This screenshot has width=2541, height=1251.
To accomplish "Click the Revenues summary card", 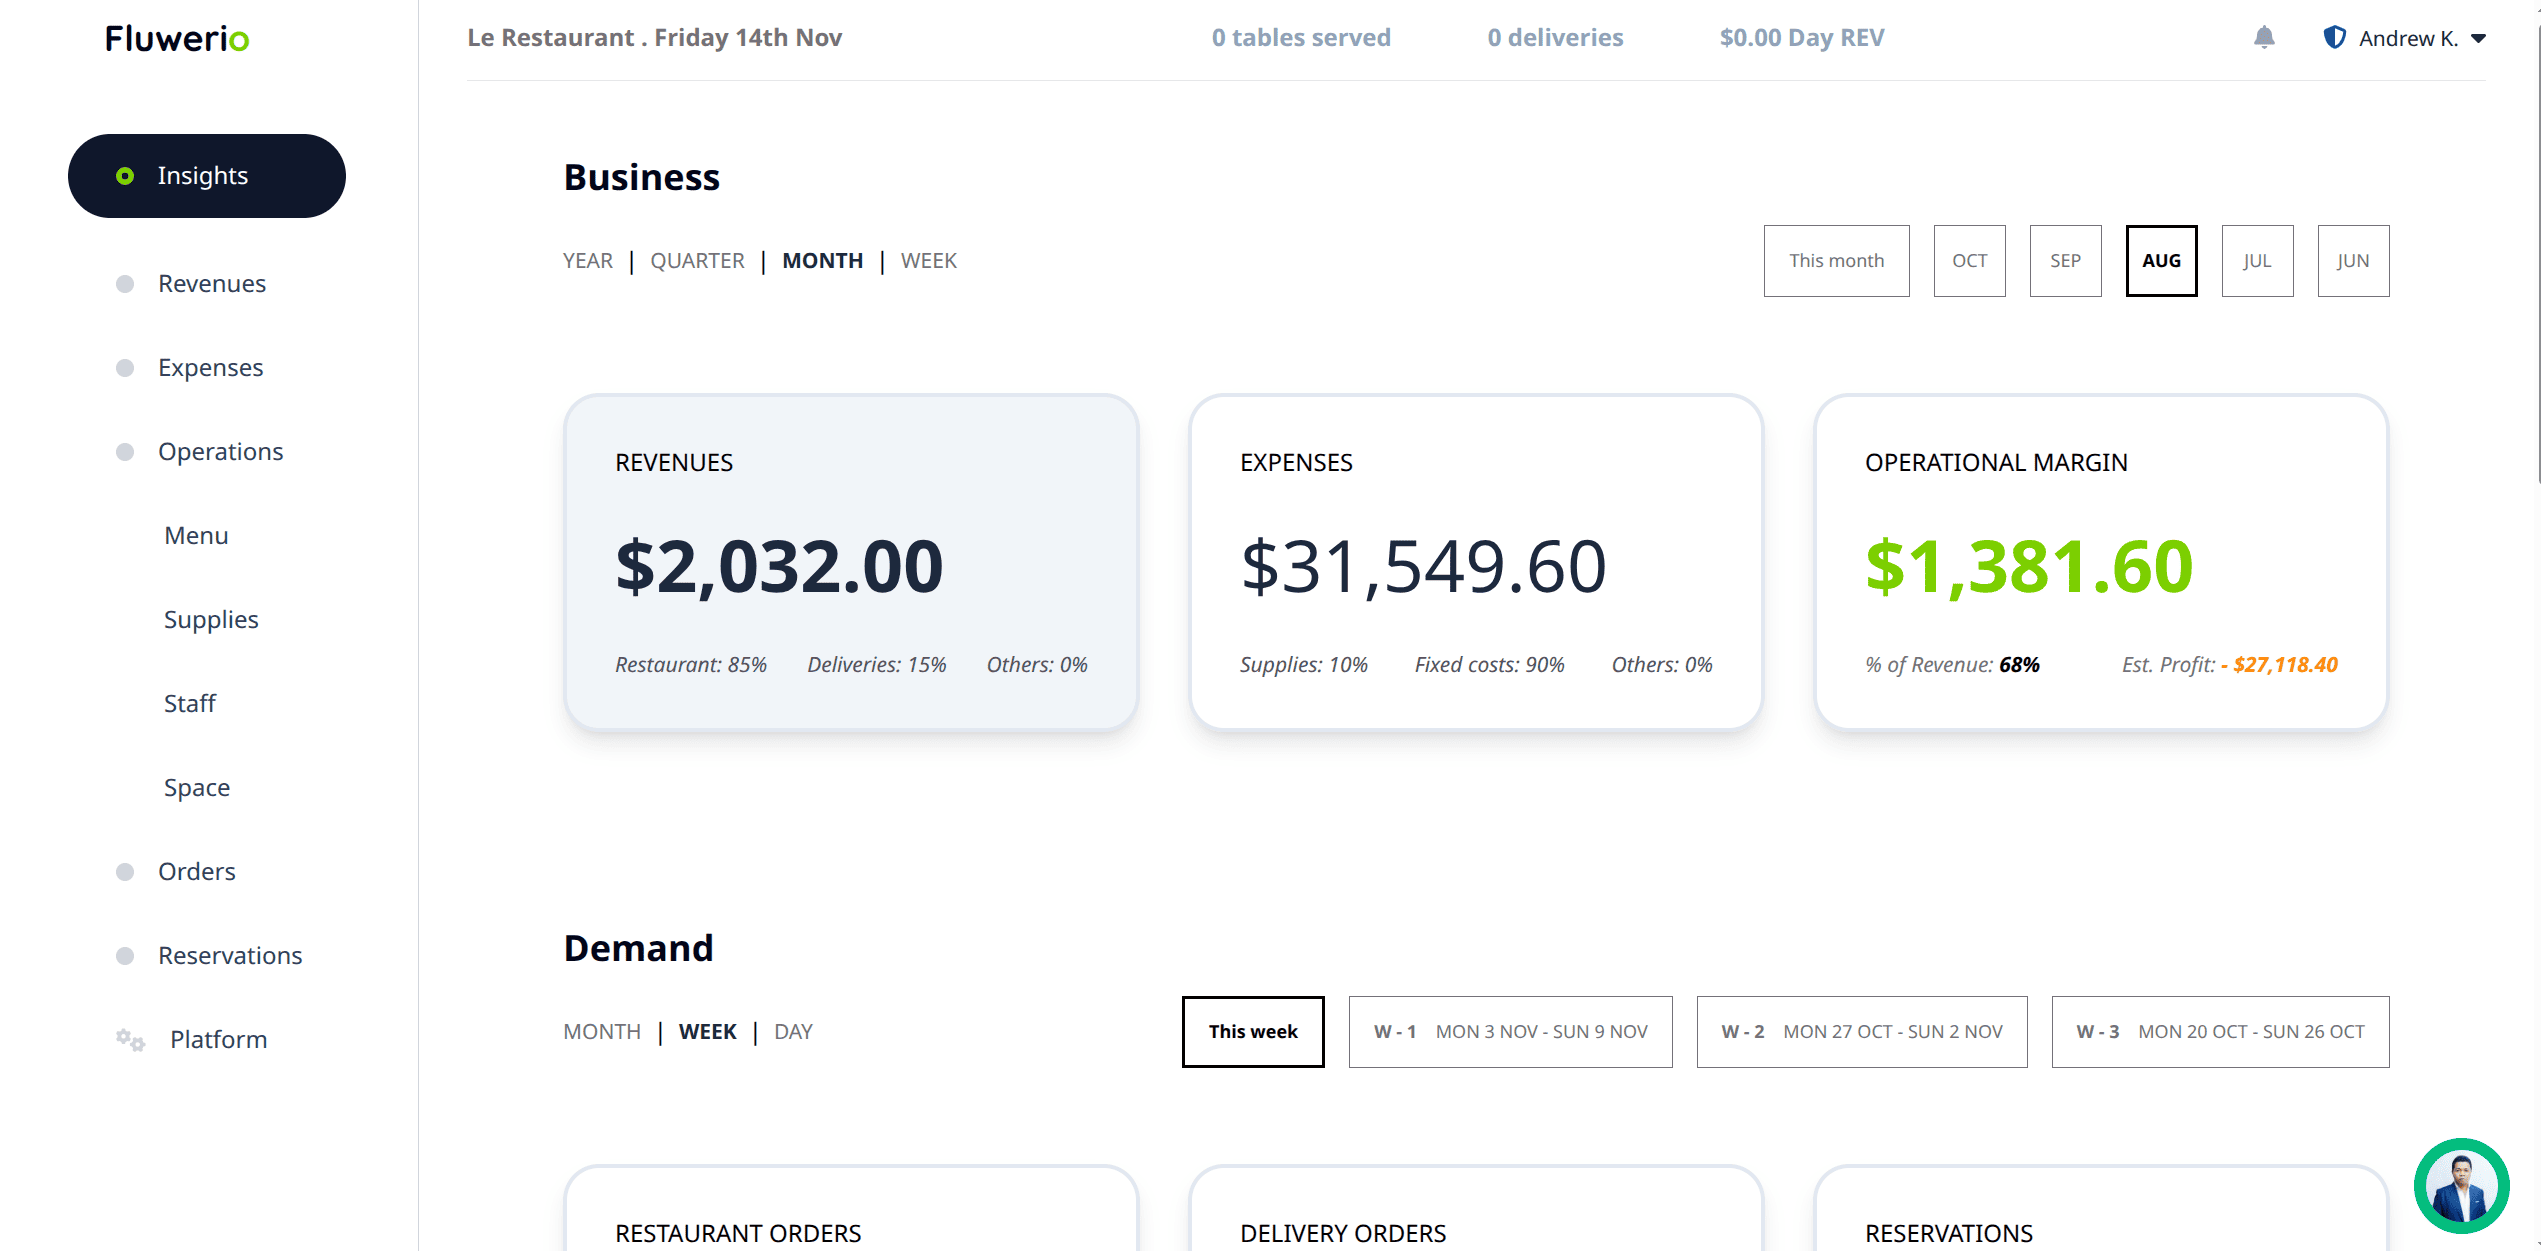I will point(851,562).
